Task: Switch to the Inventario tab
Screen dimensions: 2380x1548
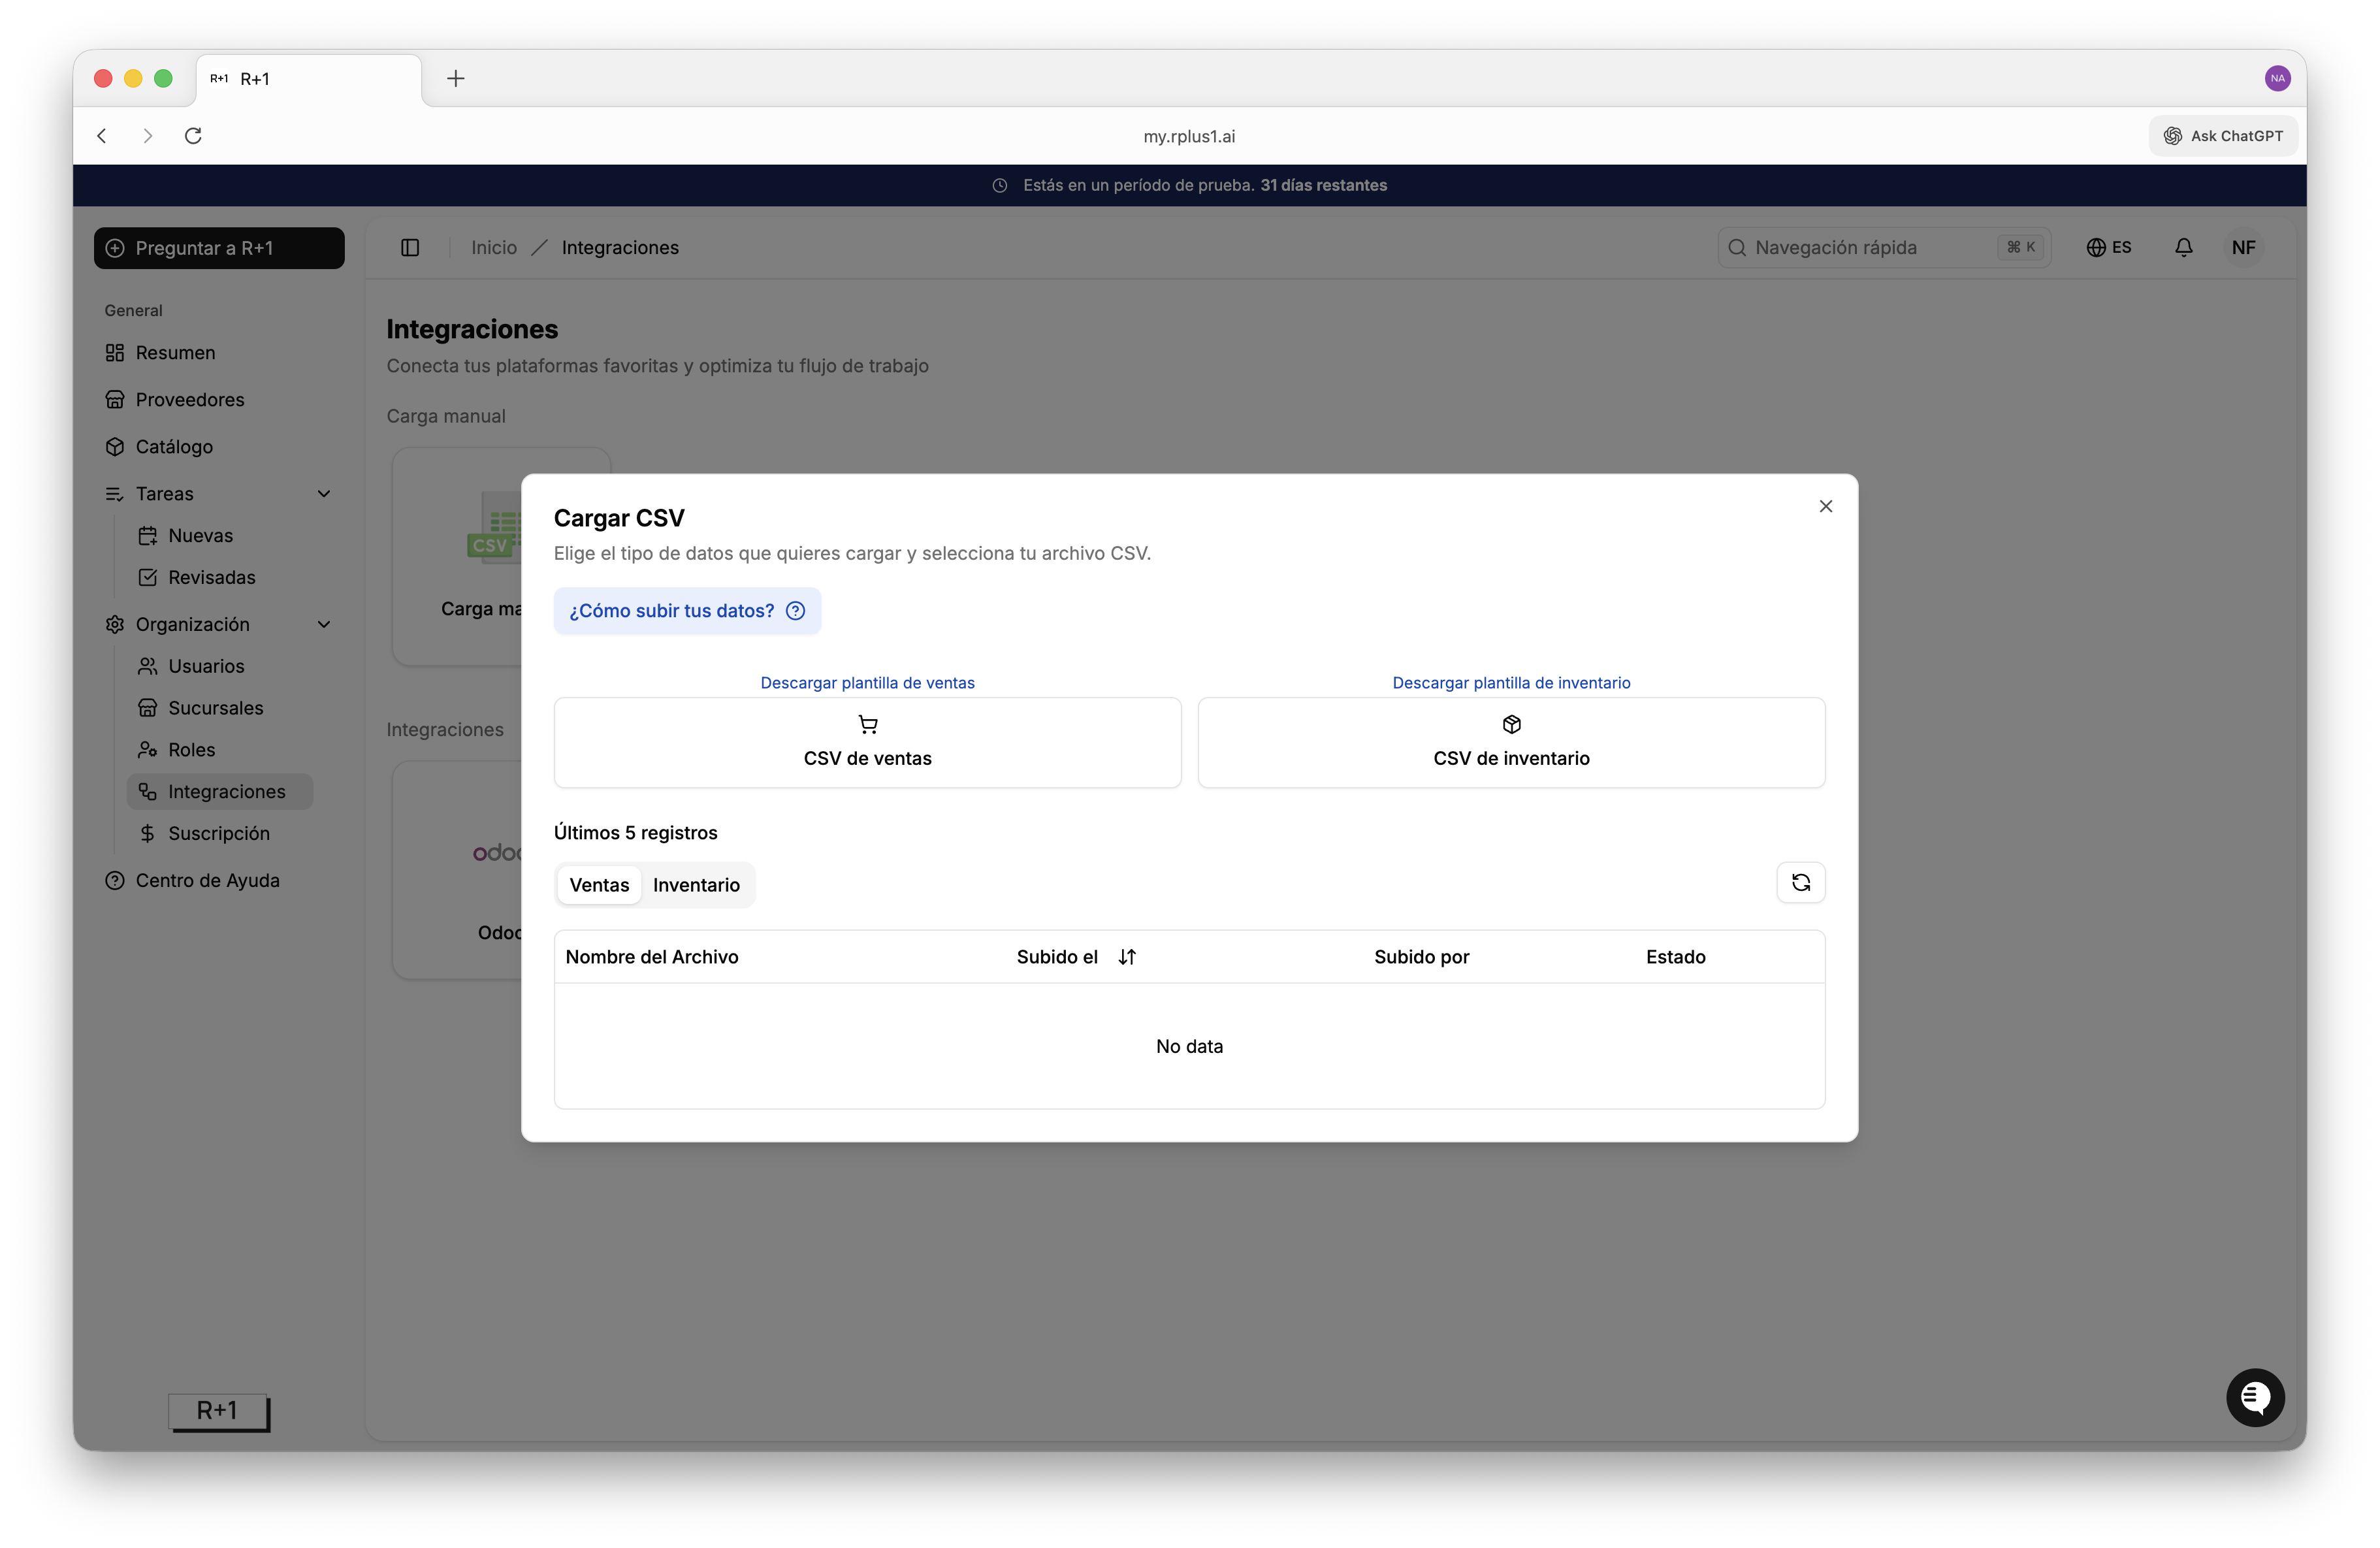Action: pyautogui.click(x=696, y=885)
